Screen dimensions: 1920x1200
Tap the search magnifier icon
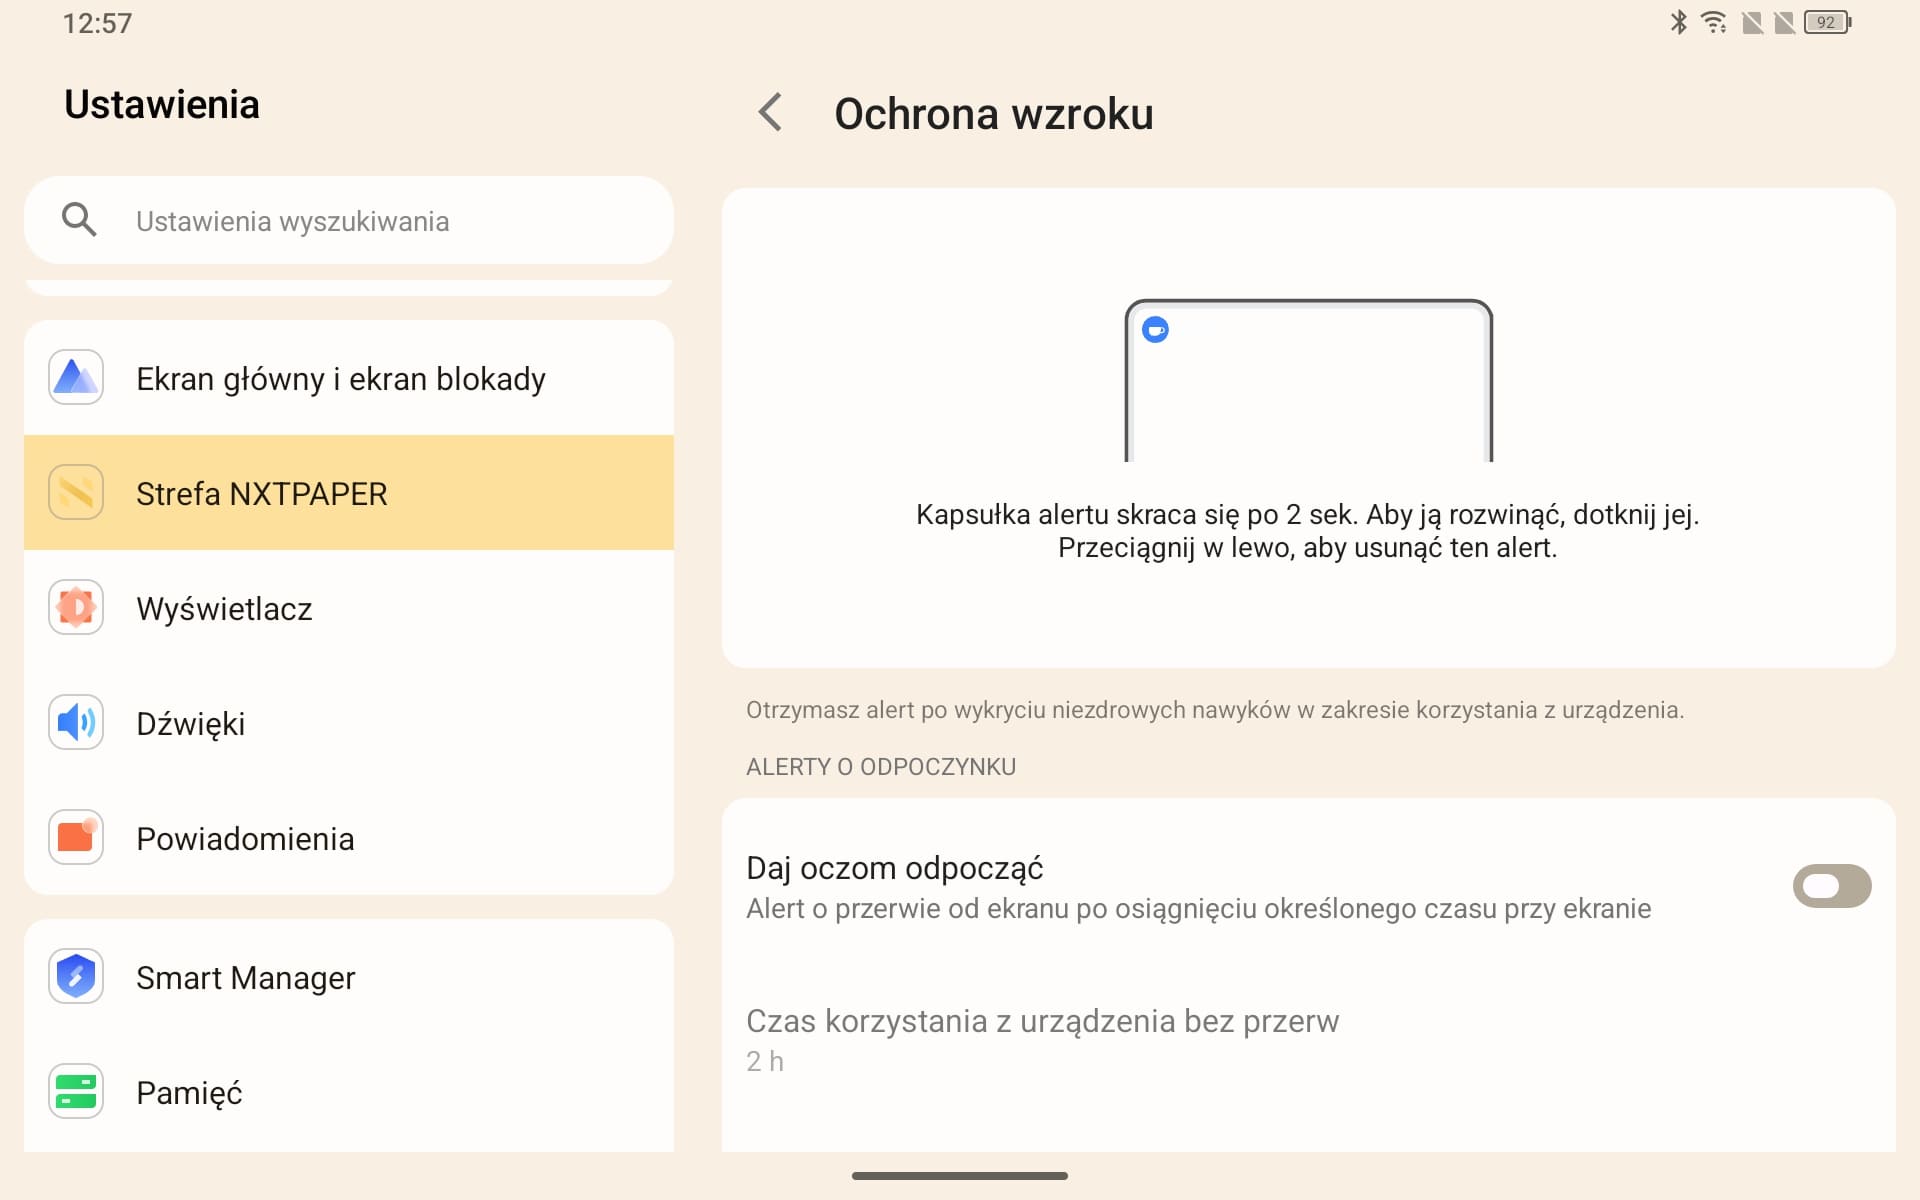pos(79,219)
